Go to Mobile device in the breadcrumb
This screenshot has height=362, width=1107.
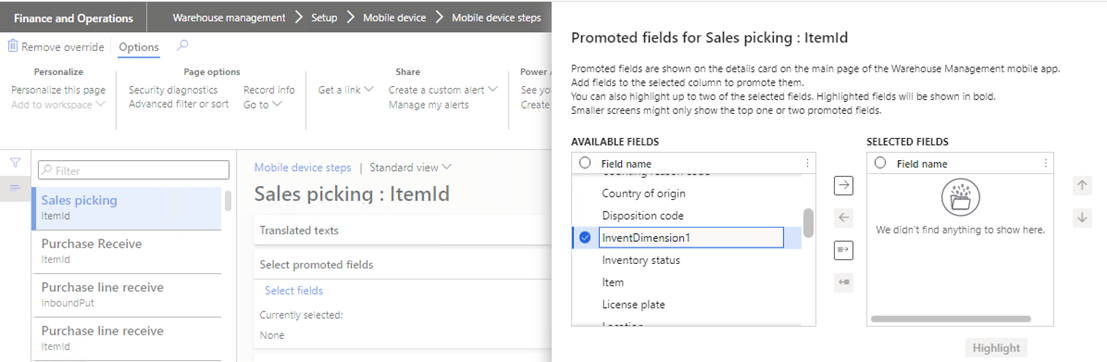click(395, 18)
